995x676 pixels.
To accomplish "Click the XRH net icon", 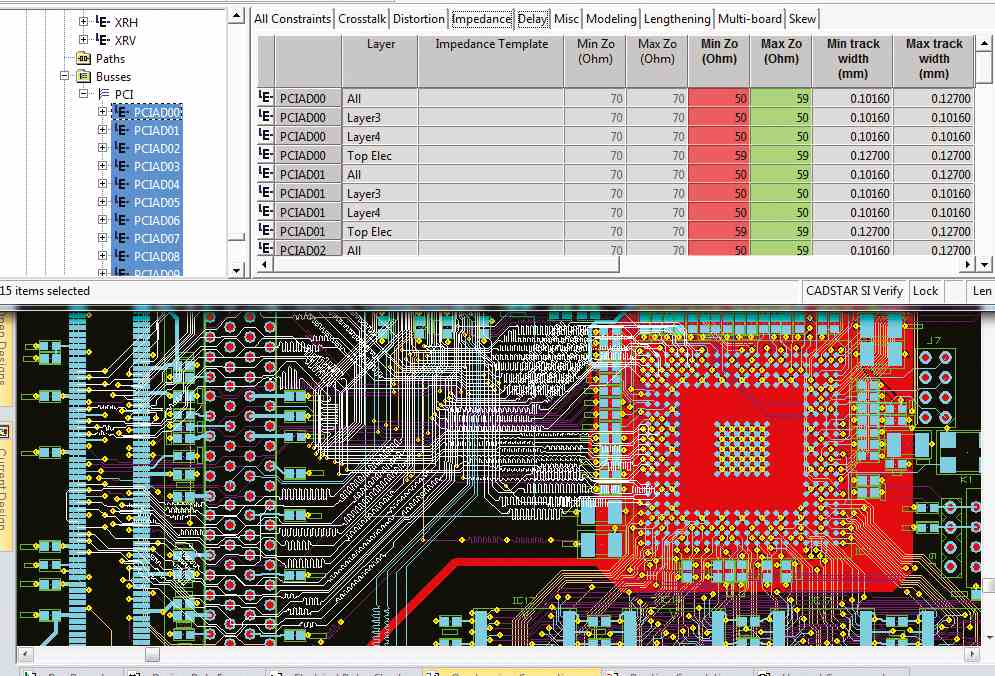I will [103, 22].
